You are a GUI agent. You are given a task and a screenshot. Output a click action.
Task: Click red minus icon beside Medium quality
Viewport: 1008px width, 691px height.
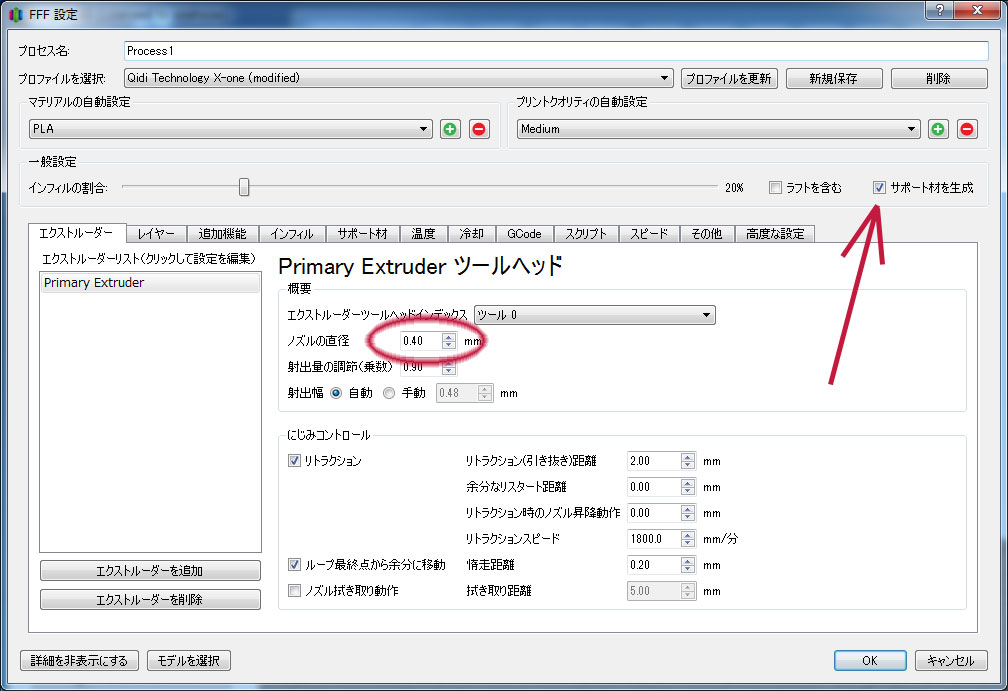click(967, 129)
